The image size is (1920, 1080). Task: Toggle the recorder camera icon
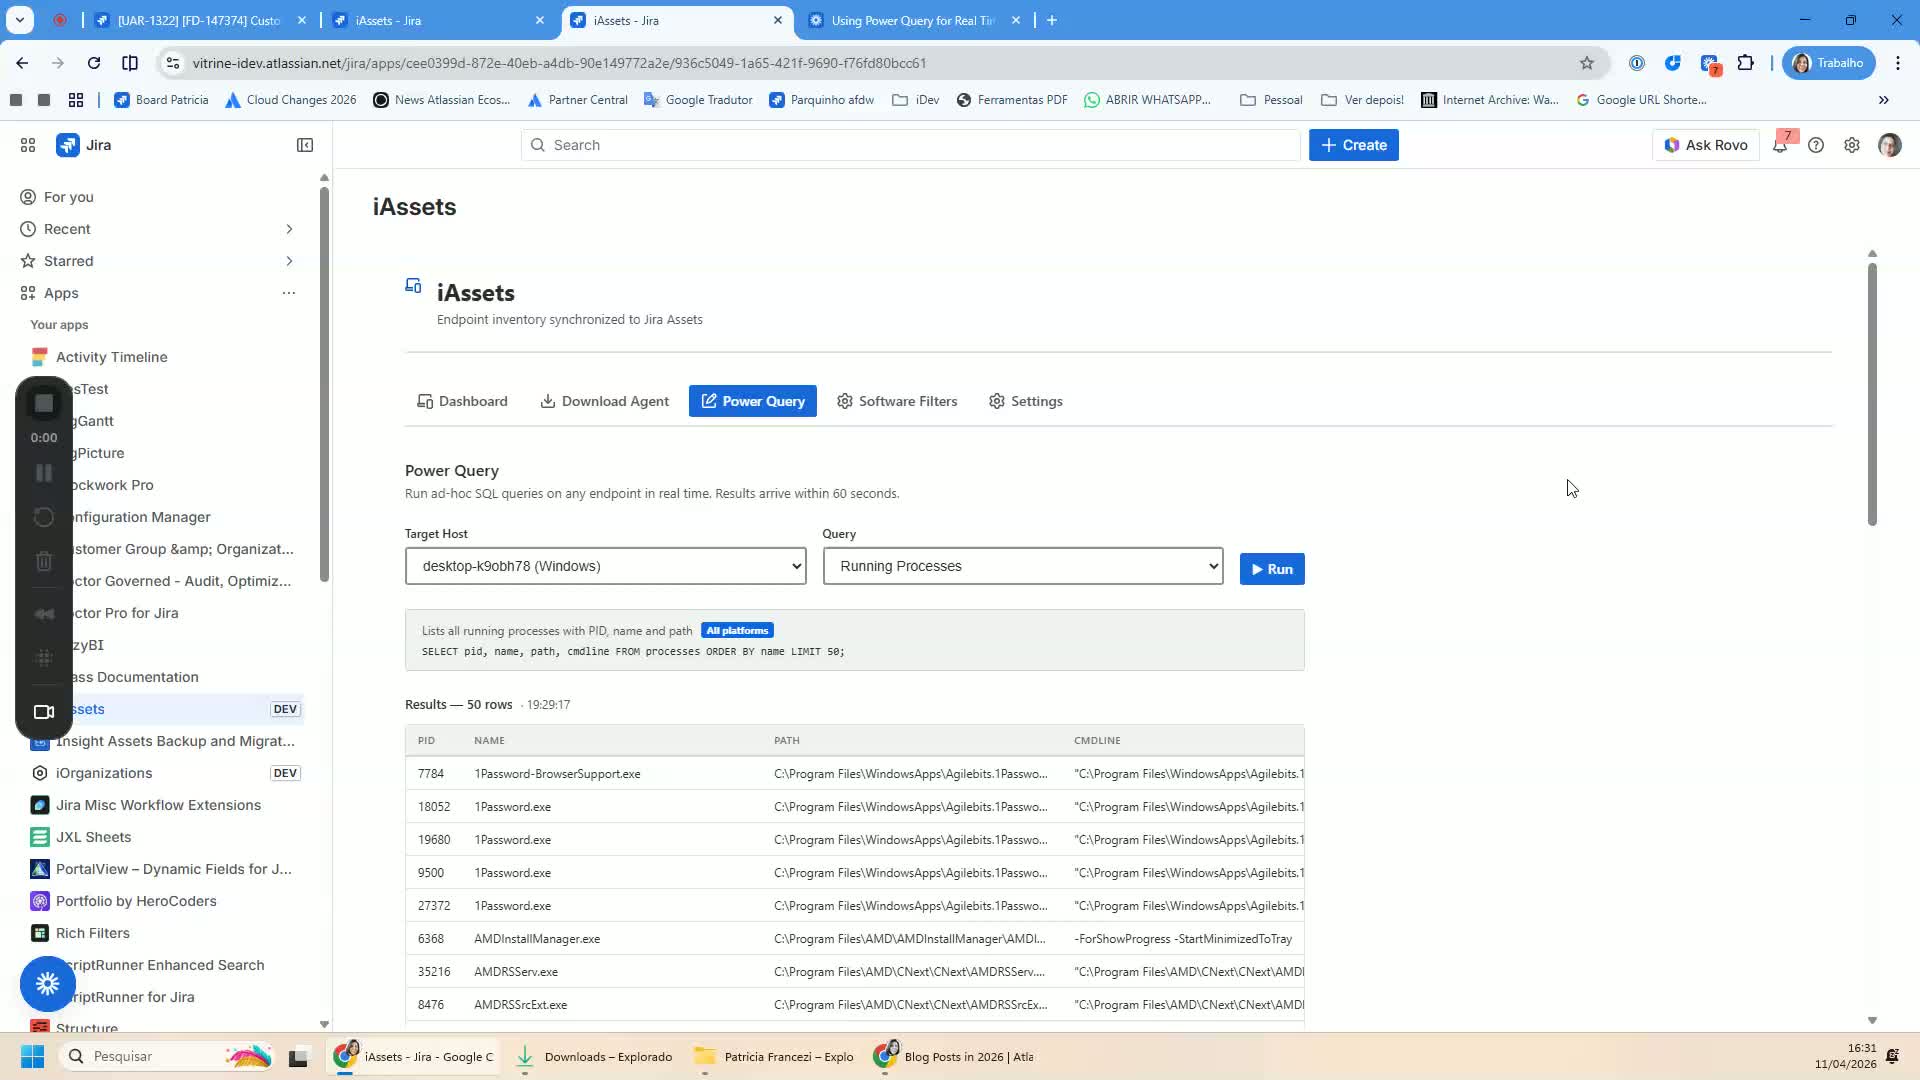(44, 712)
